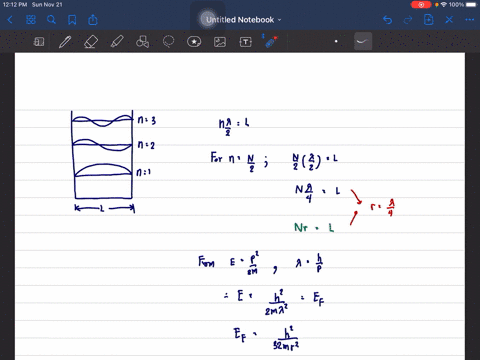
Task: Choose the trail line pointer style
Action: (363, 42)
